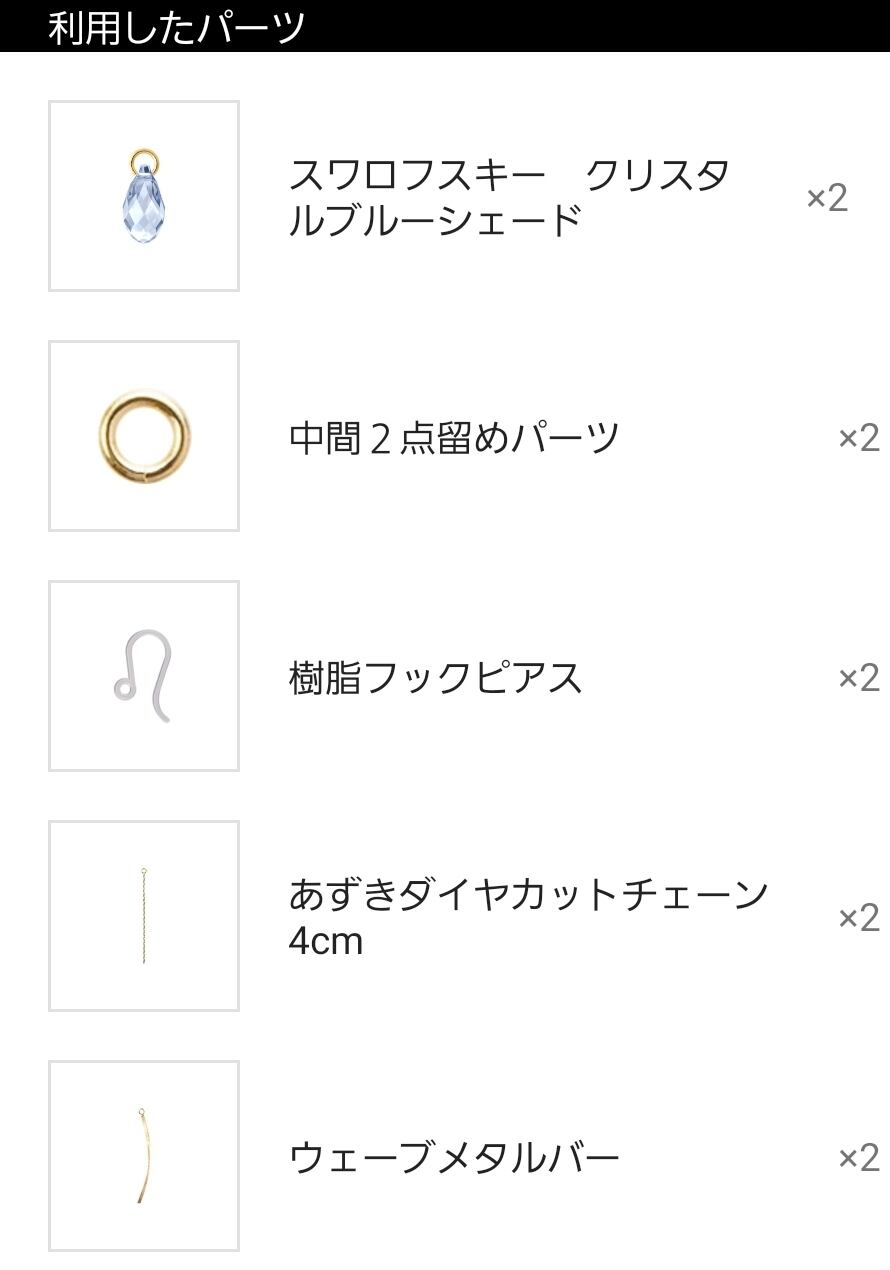Select the 樹脂フックピアス item name
Viewport: 890px width, 1270px height.
tap(435, 678)
